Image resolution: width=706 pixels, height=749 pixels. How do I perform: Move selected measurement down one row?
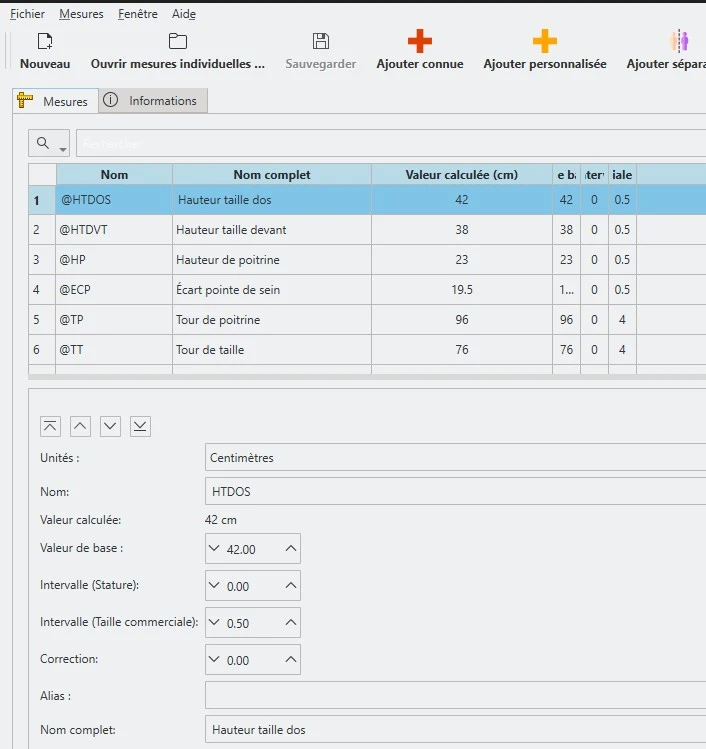click(110, 427)
